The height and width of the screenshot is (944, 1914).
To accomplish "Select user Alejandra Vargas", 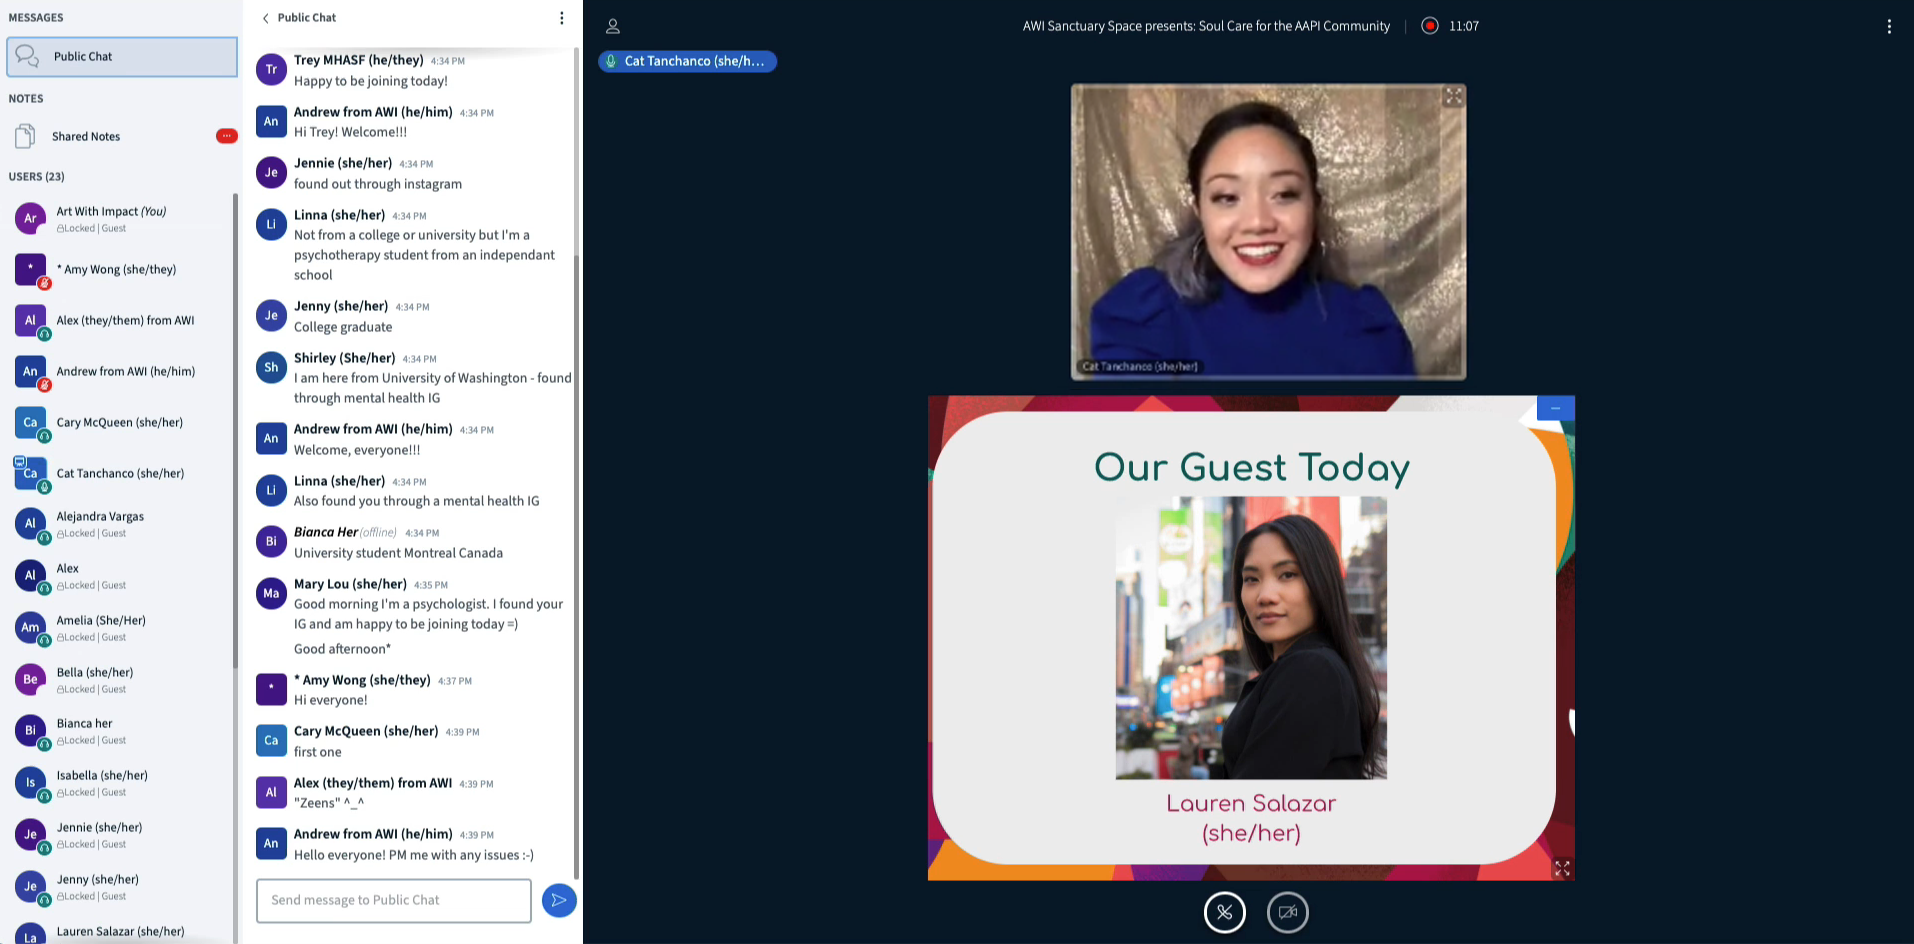I will coord(120,524).
